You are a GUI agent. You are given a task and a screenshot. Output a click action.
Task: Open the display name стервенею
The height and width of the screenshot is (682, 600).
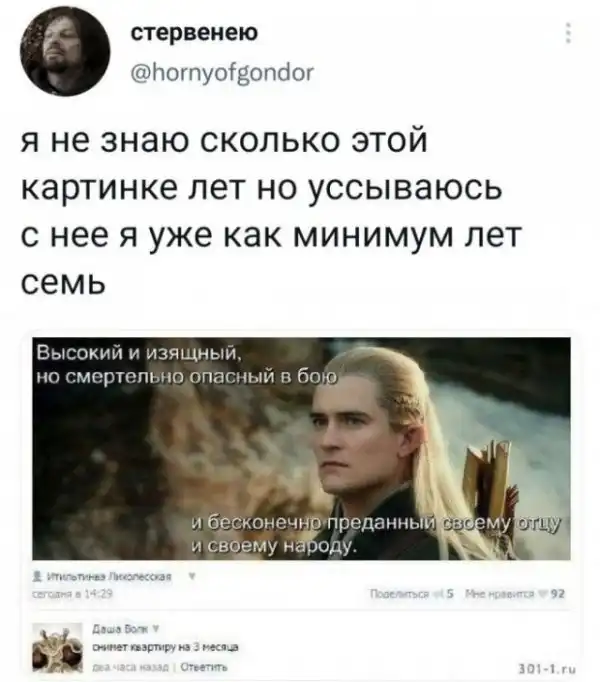click(194, 33)
